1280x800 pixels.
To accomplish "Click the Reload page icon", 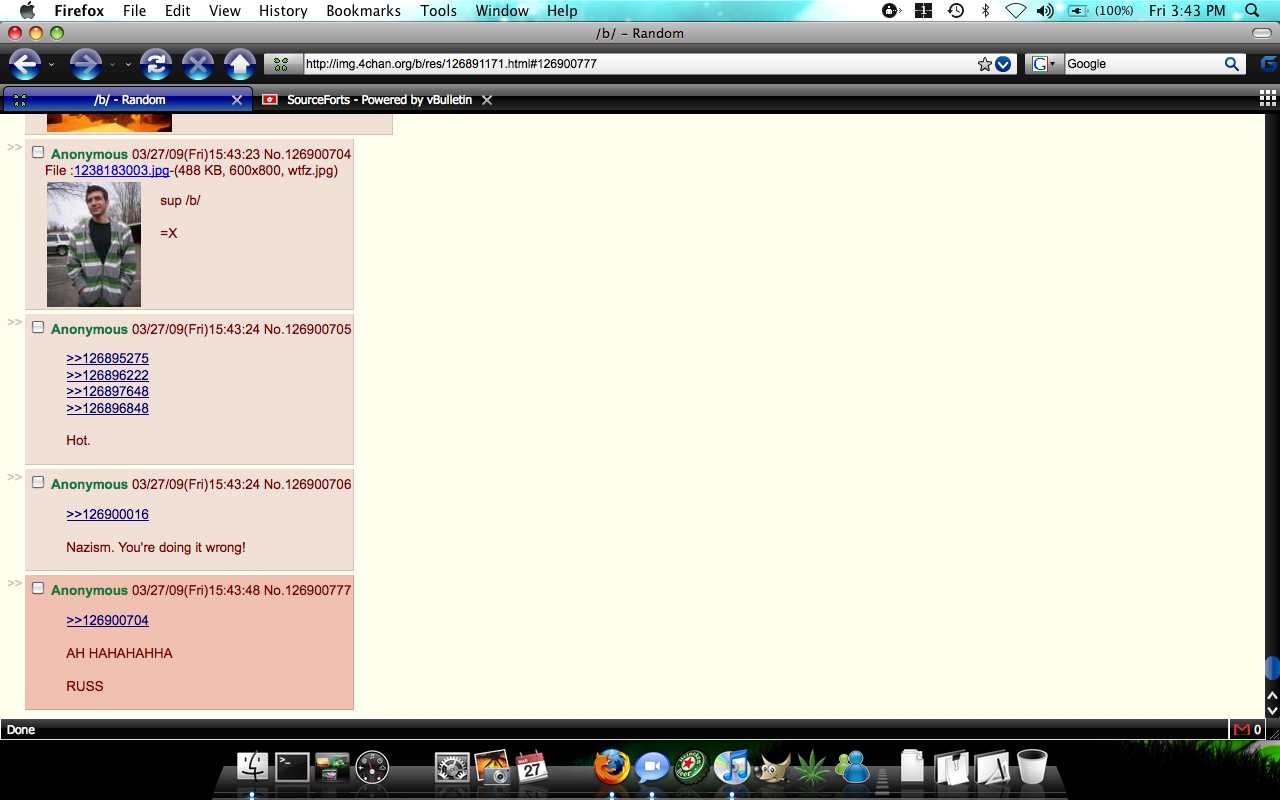I will click(155, 65).
